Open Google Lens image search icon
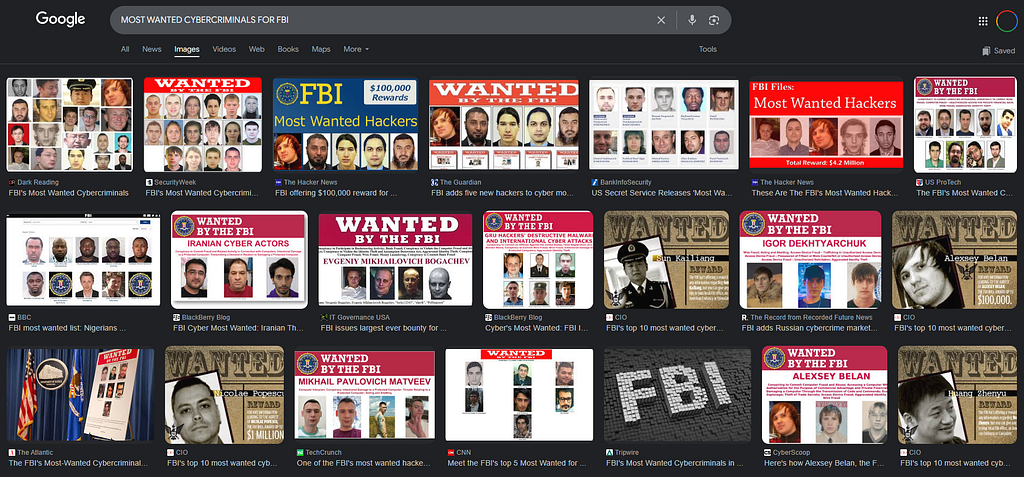The image size is (1024, 477). tap(714, 20)
